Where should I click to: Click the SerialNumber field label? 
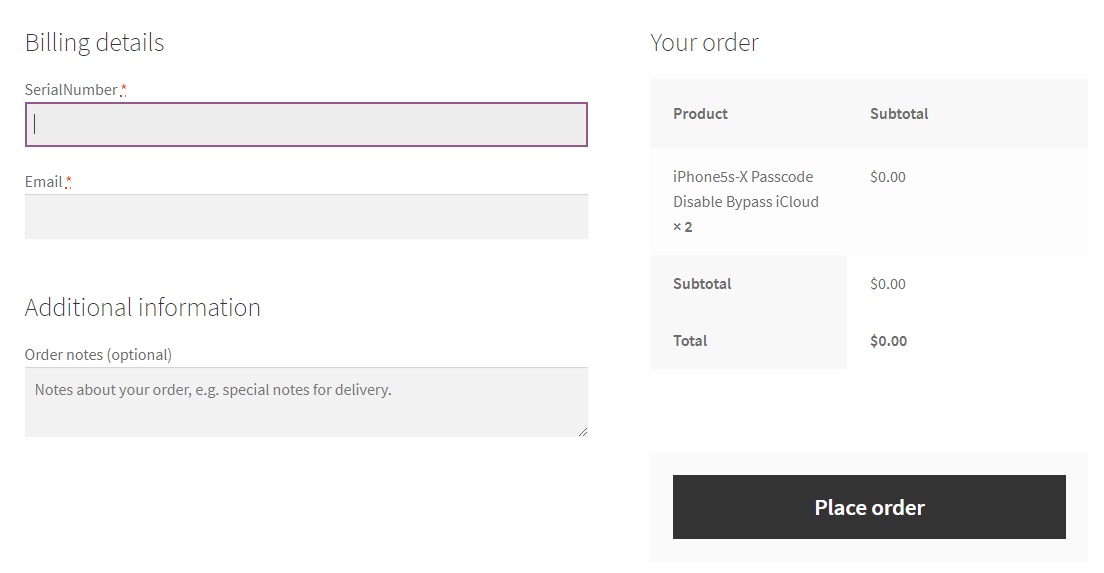tap(71, 89)
